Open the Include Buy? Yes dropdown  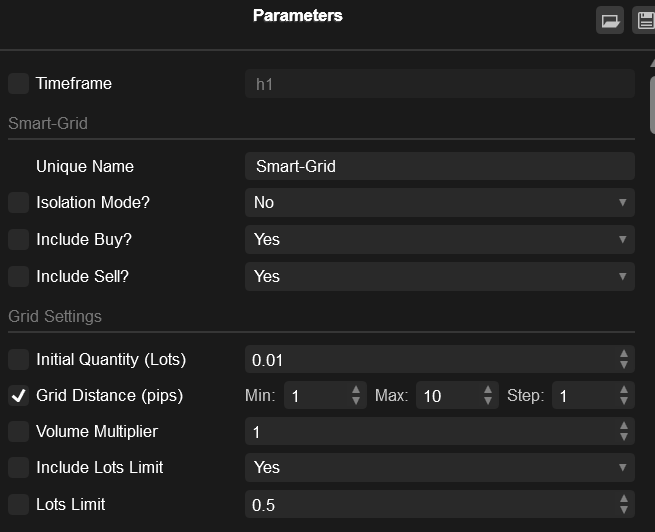(439, 239)
